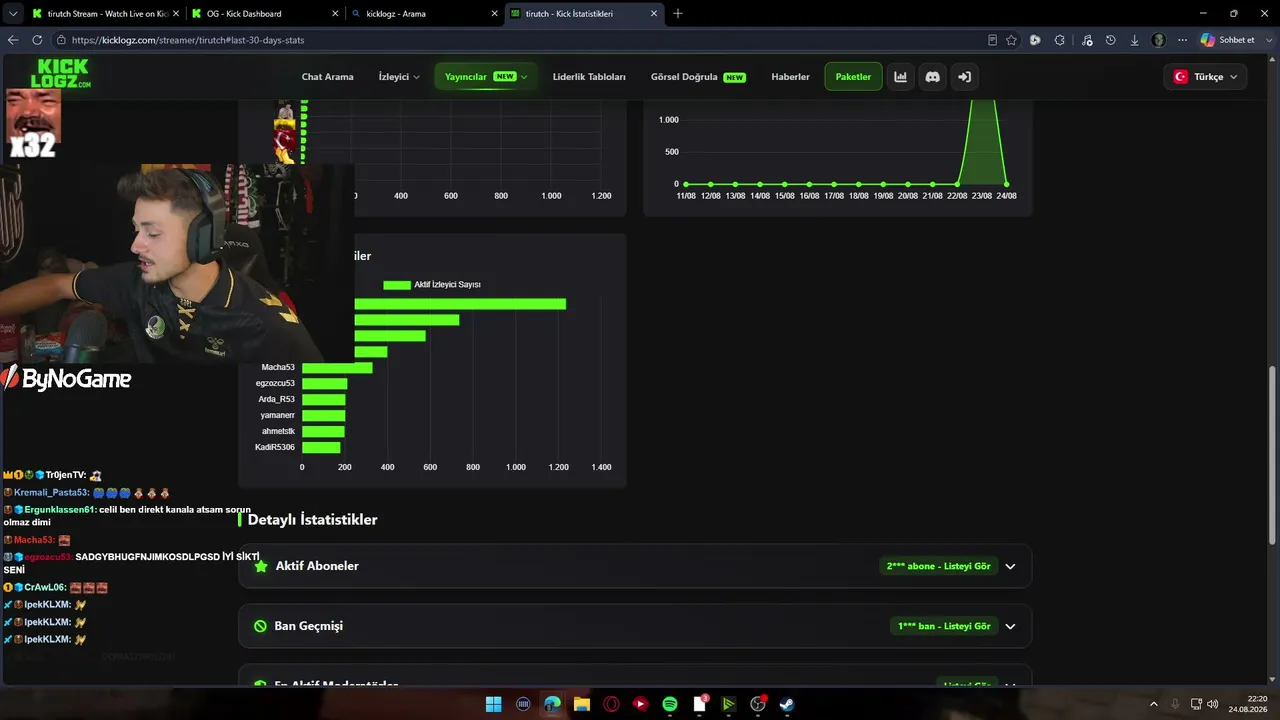The image size is (1280, 720).
Task: Bookmark this page with the star icon
Action: pyautogui.click(x=1011, y=40)
